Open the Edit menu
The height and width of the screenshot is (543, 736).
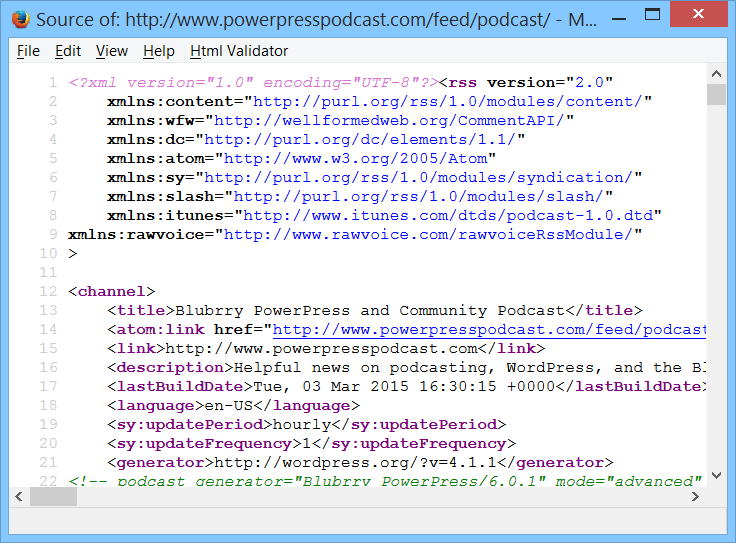coord(68,51)
